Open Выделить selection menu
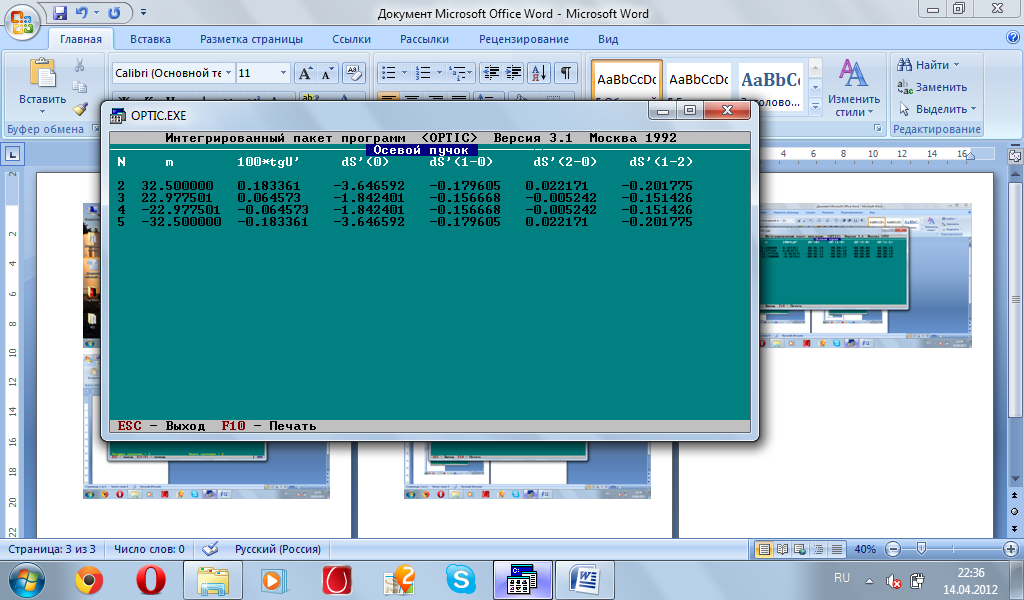The image size is (1024, 600). [x=937, y=109]
